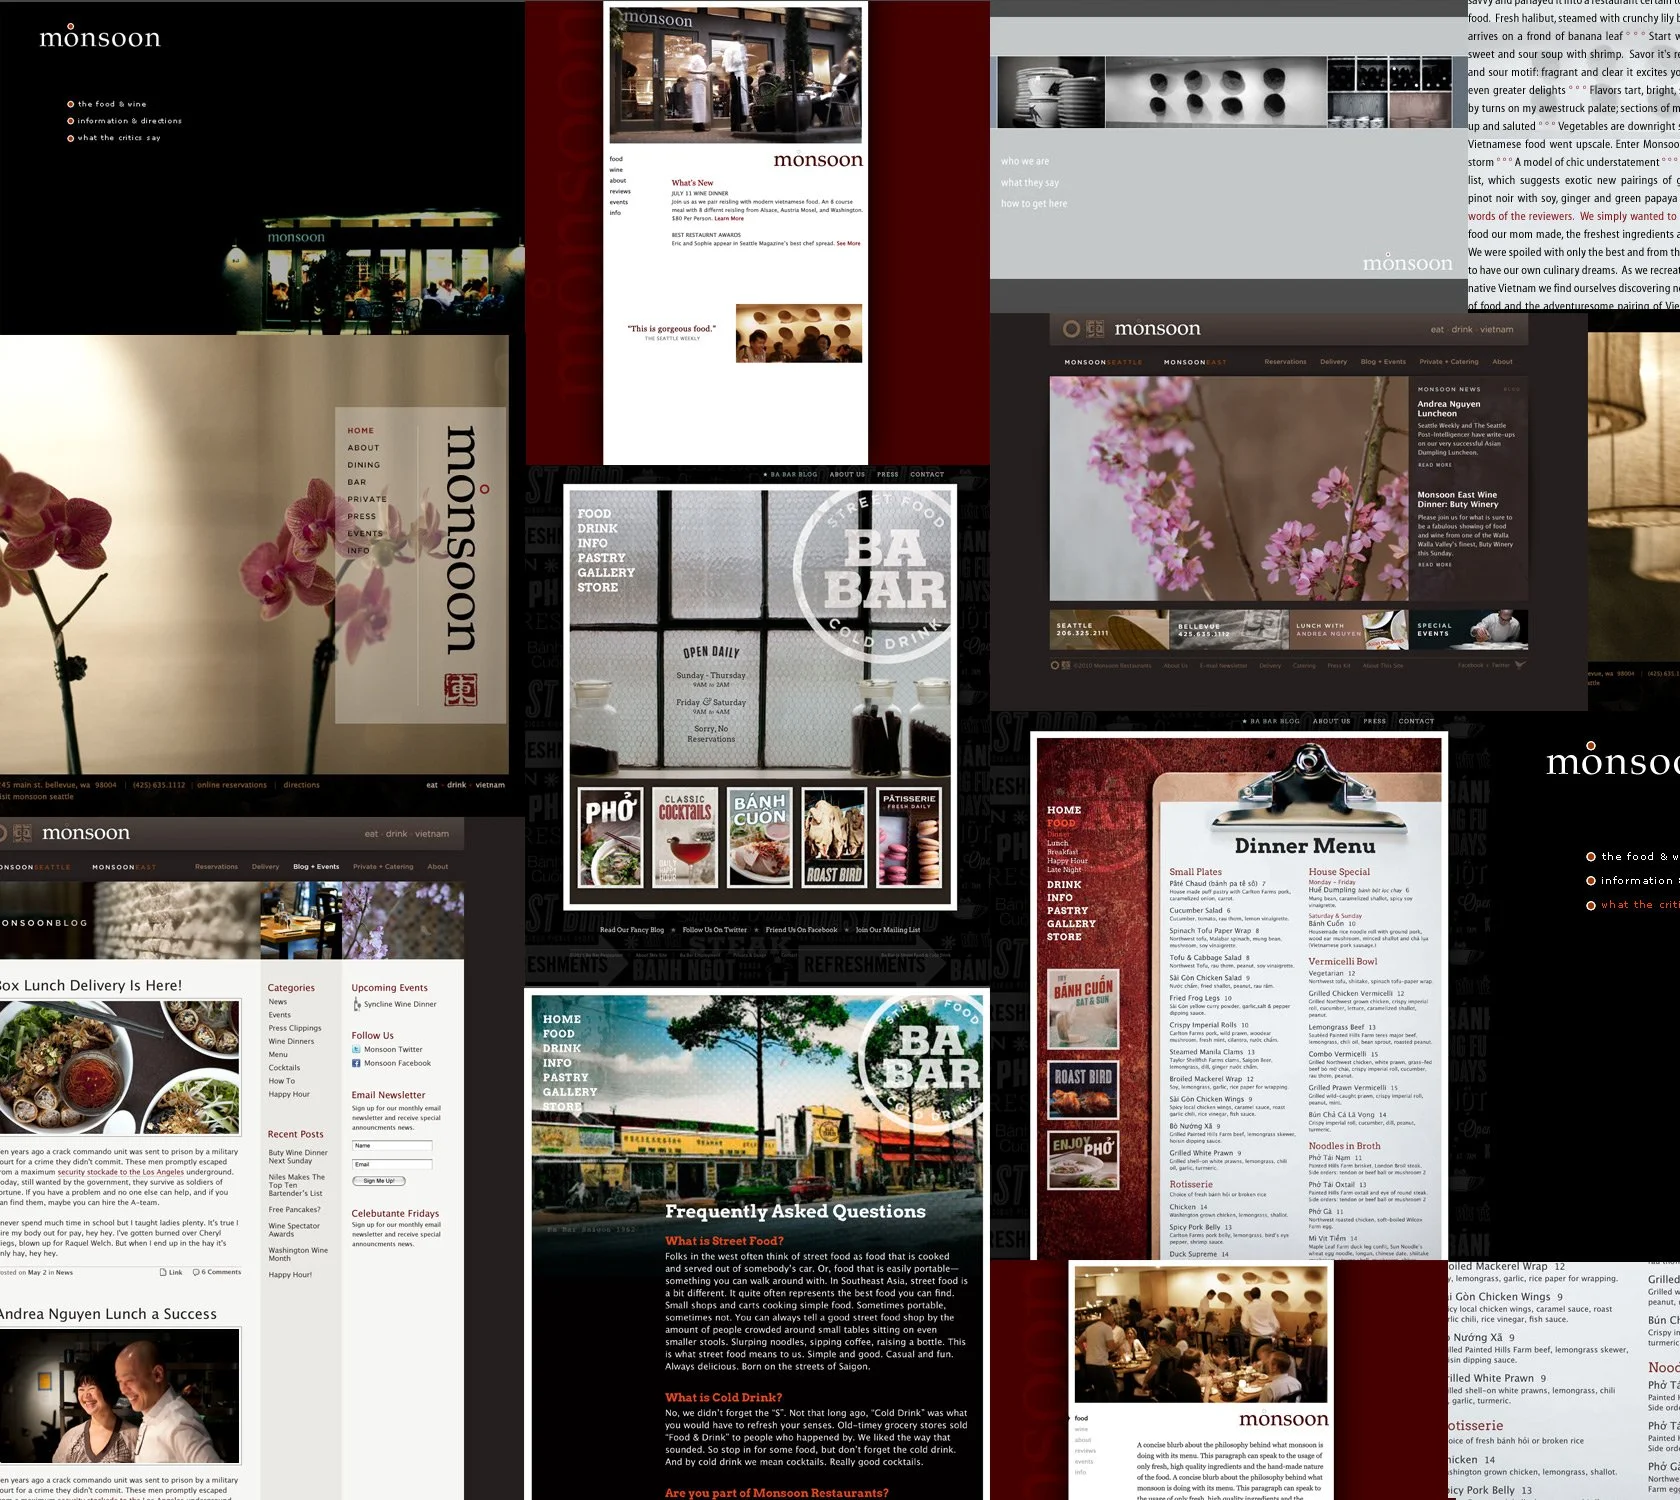Click the speech bubble icon beside 6 Comments
The image size is (1680, 1500).
point(197,1272)
